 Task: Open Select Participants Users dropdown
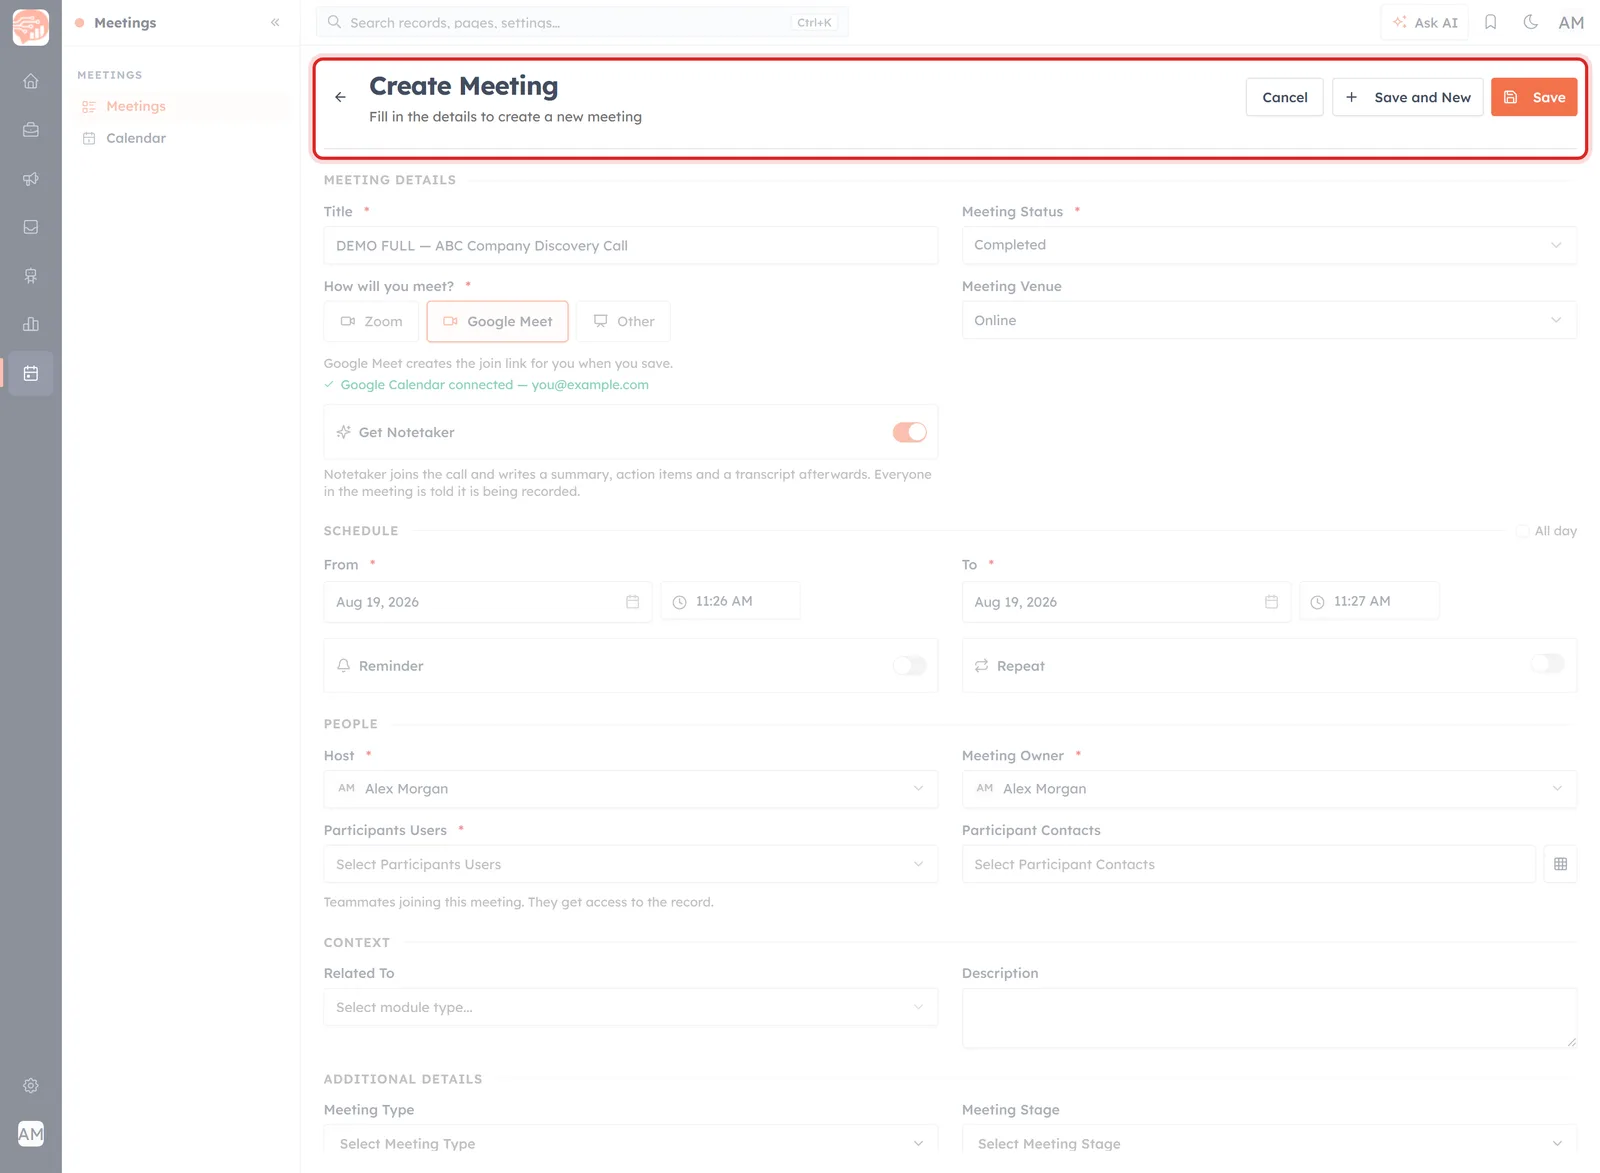coord(630,864)
